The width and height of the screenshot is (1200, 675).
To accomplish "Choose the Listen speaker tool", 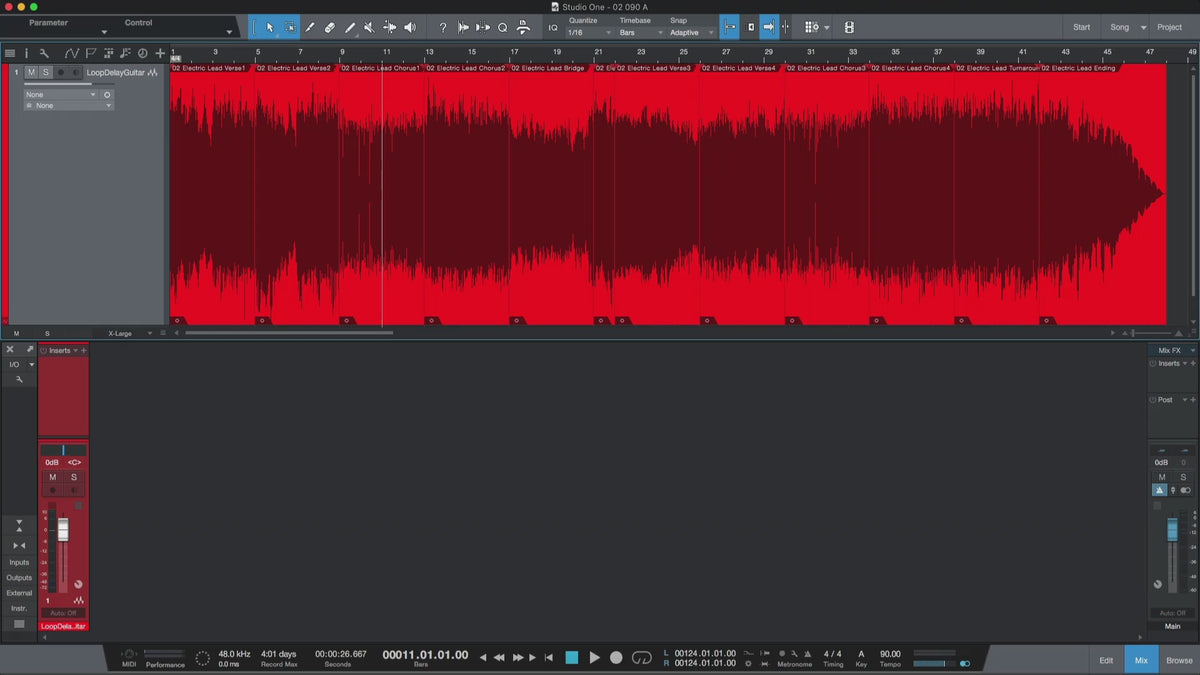I will (409, 28).
